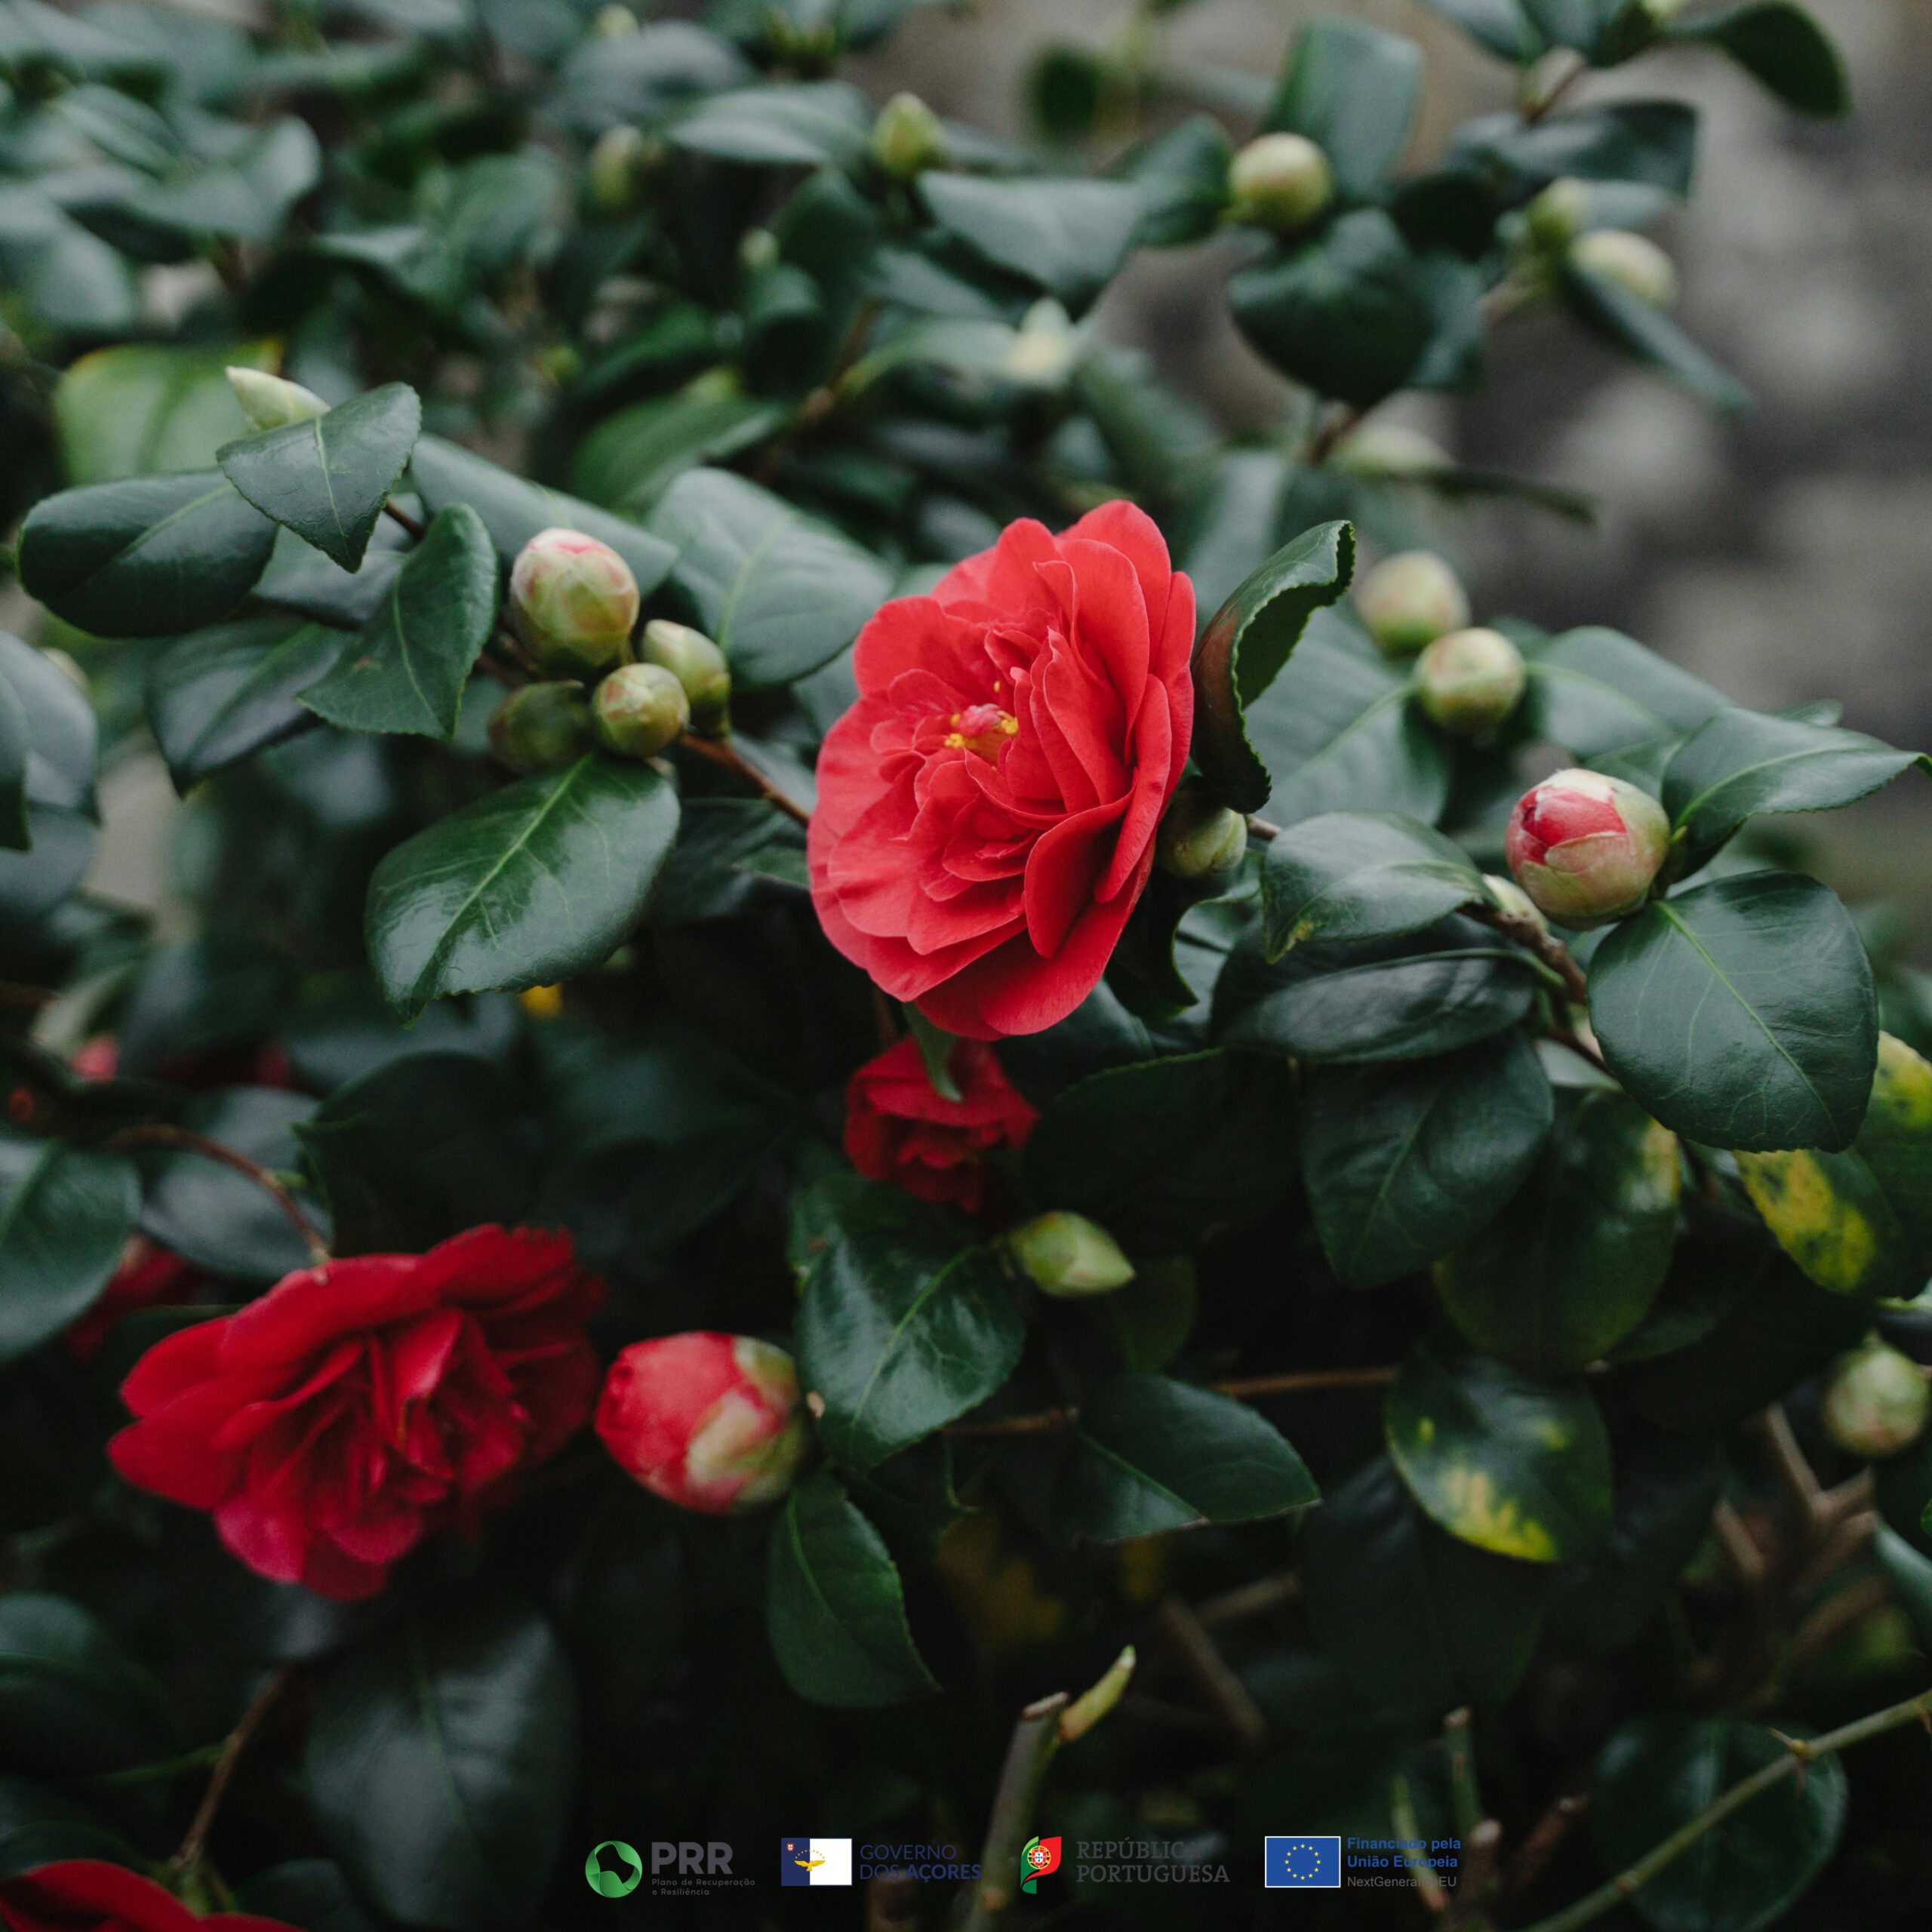Click the NextGenerationEU label
Viewport: 1932px width, 1932px height.
[1401, 1882]
